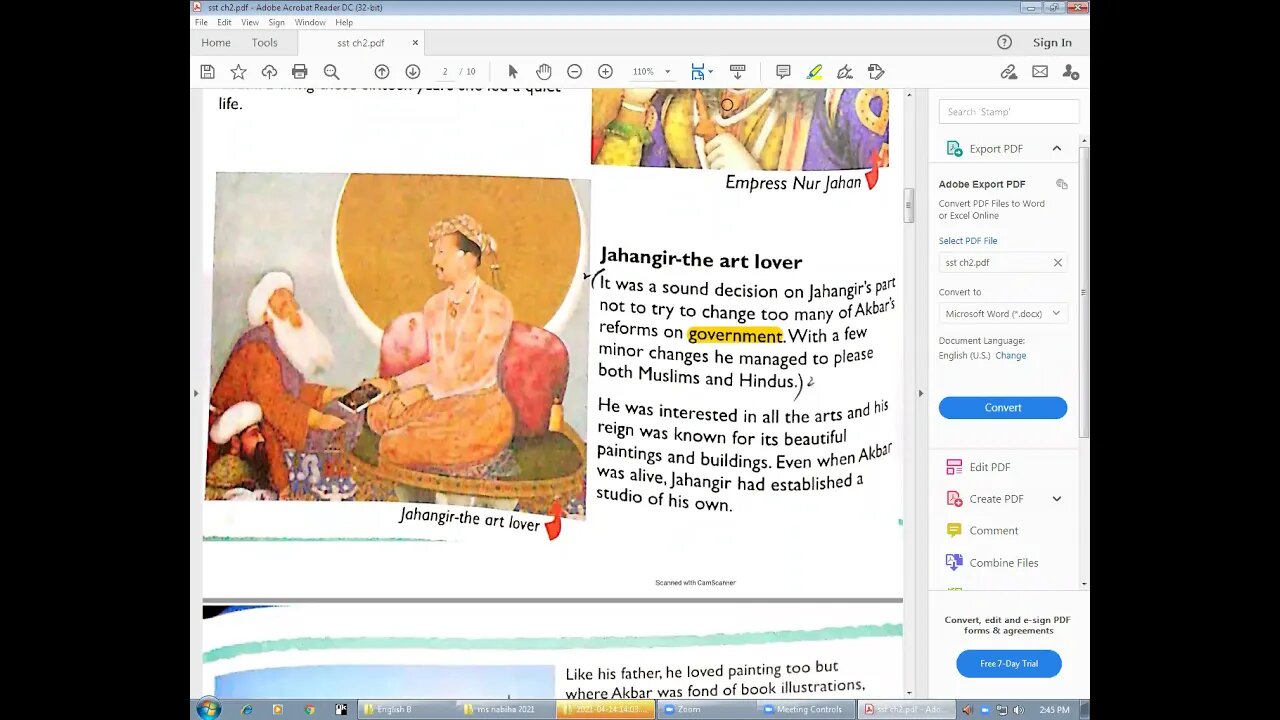This screenshot has height=720, width=1280.
Task: Open the Help question mark icon
Action: pyautogui.click(x=1004, y=42)
